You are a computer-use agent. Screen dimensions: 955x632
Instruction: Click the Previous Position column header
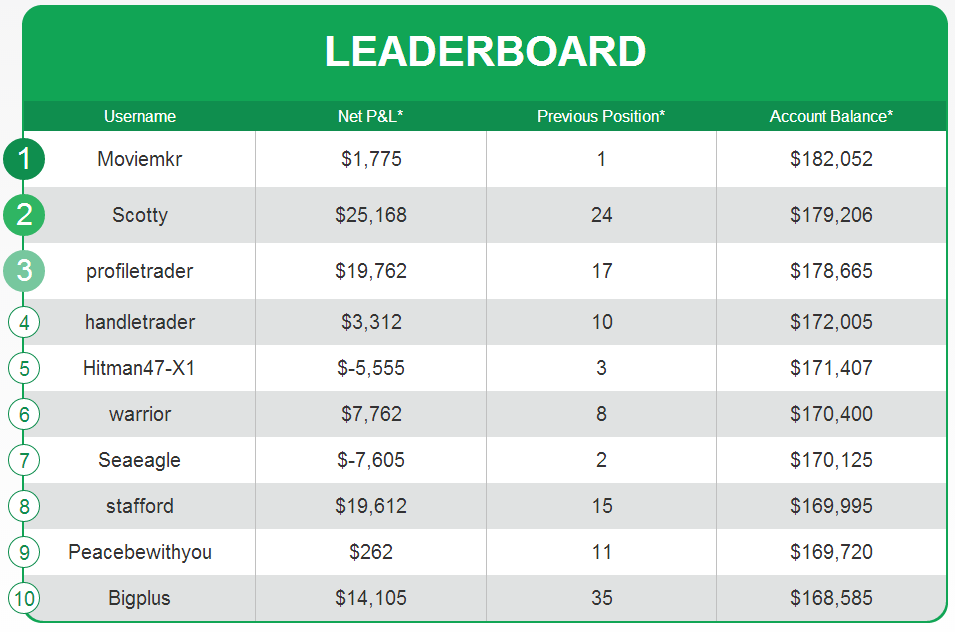click(601, 116)
